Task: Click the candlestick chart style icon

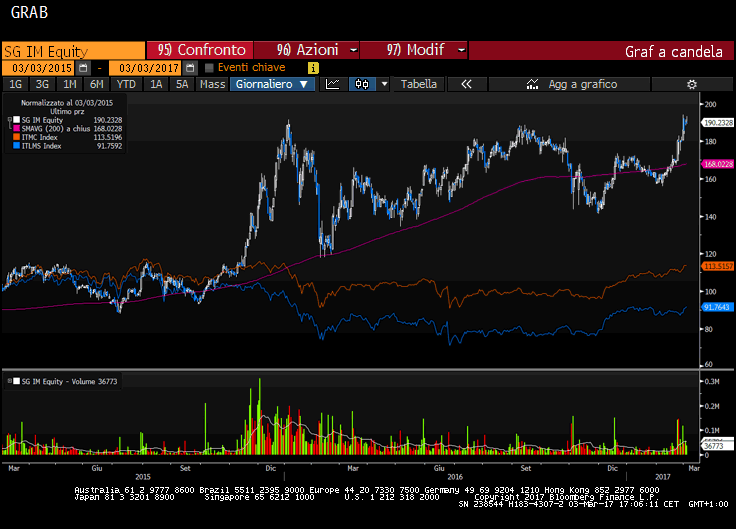Action: click(362, 84)
